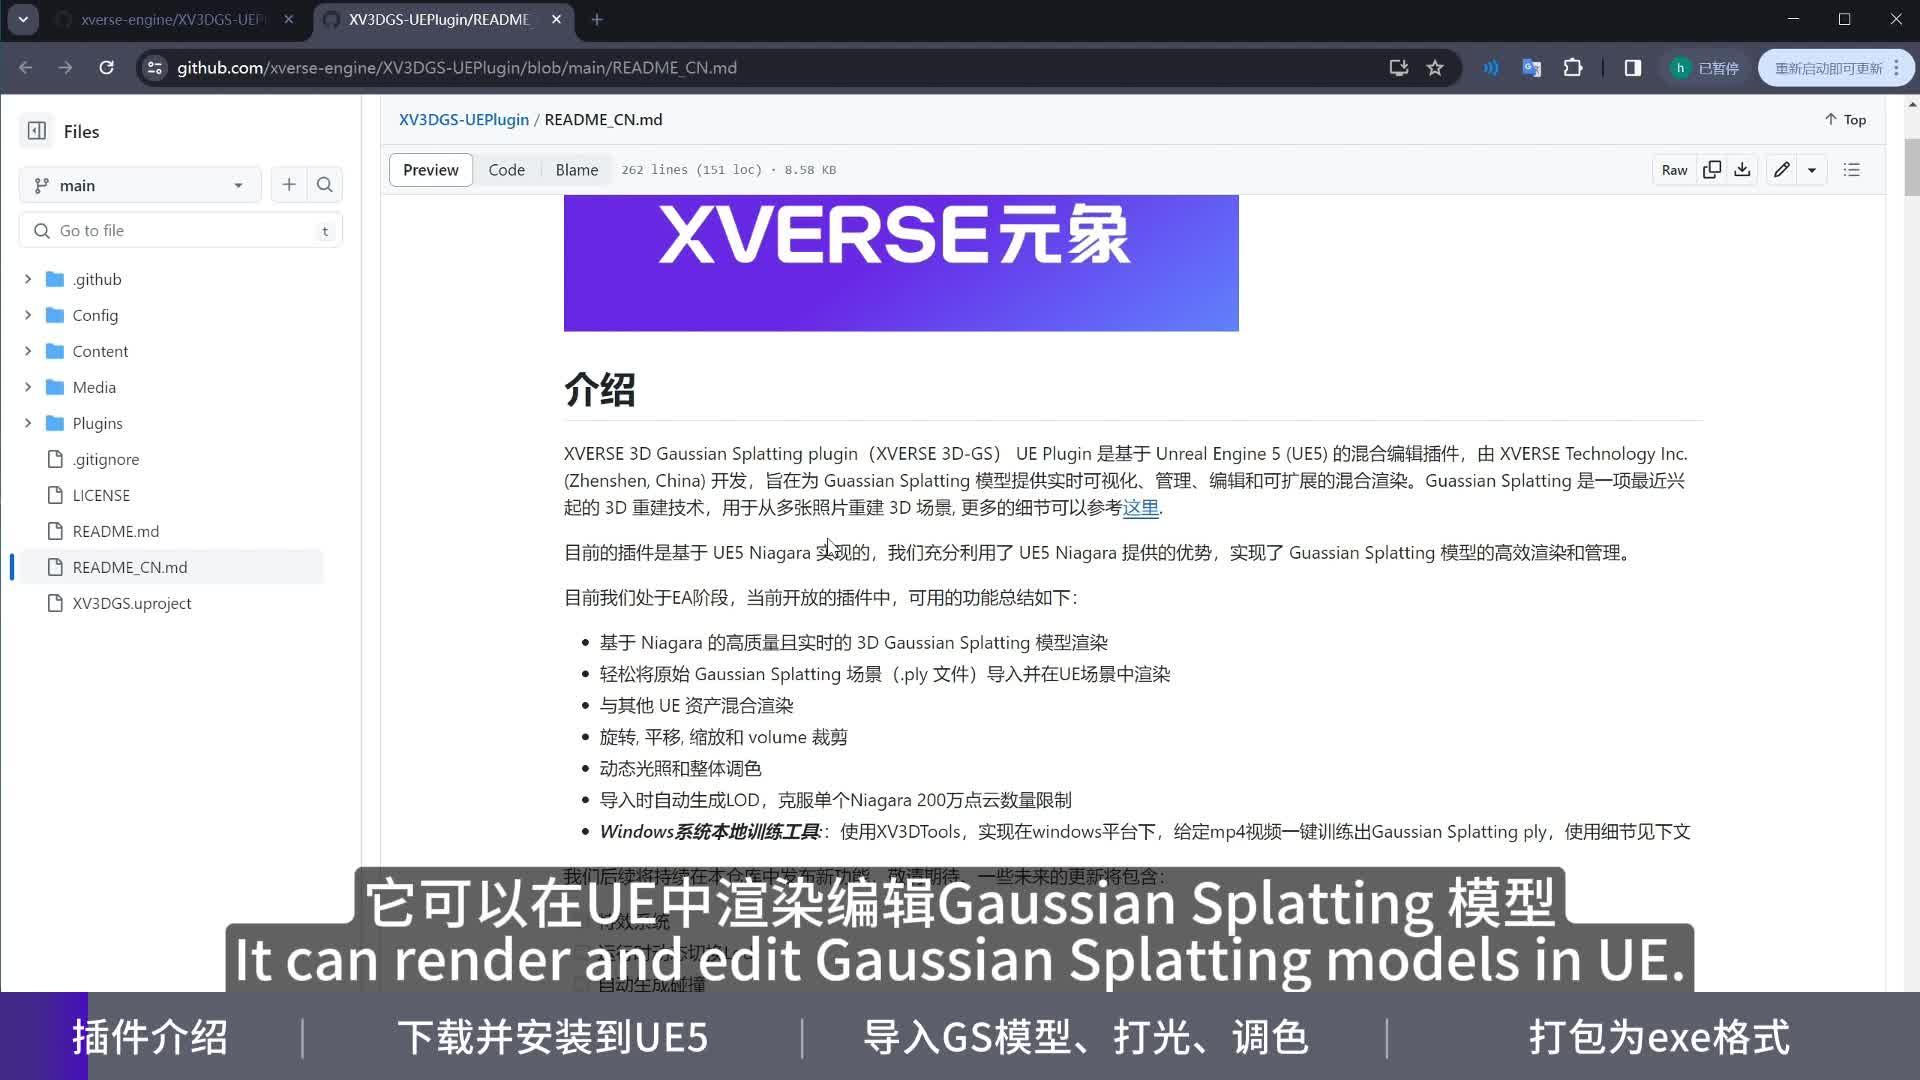Open the main branch dropdown
Screen dimensions: 1920x1080
[x=139, y=184]
